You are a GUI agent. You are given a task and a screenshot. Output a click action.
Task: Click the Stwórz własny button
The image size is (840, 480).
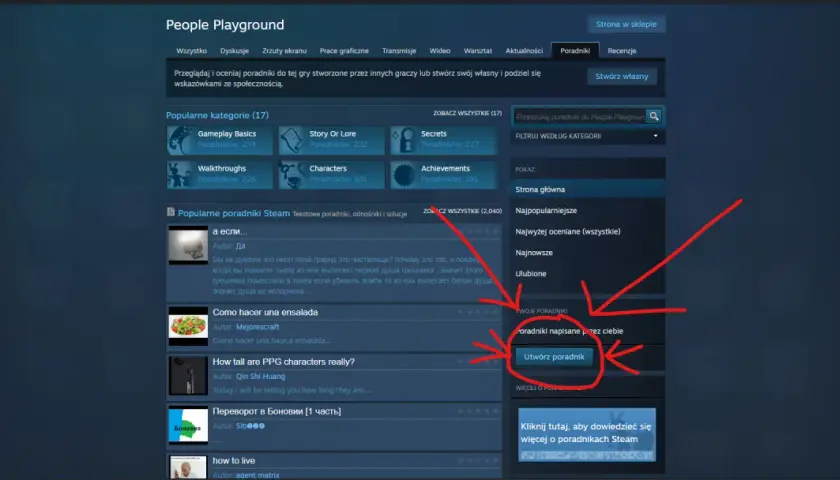tap(621, 76)
